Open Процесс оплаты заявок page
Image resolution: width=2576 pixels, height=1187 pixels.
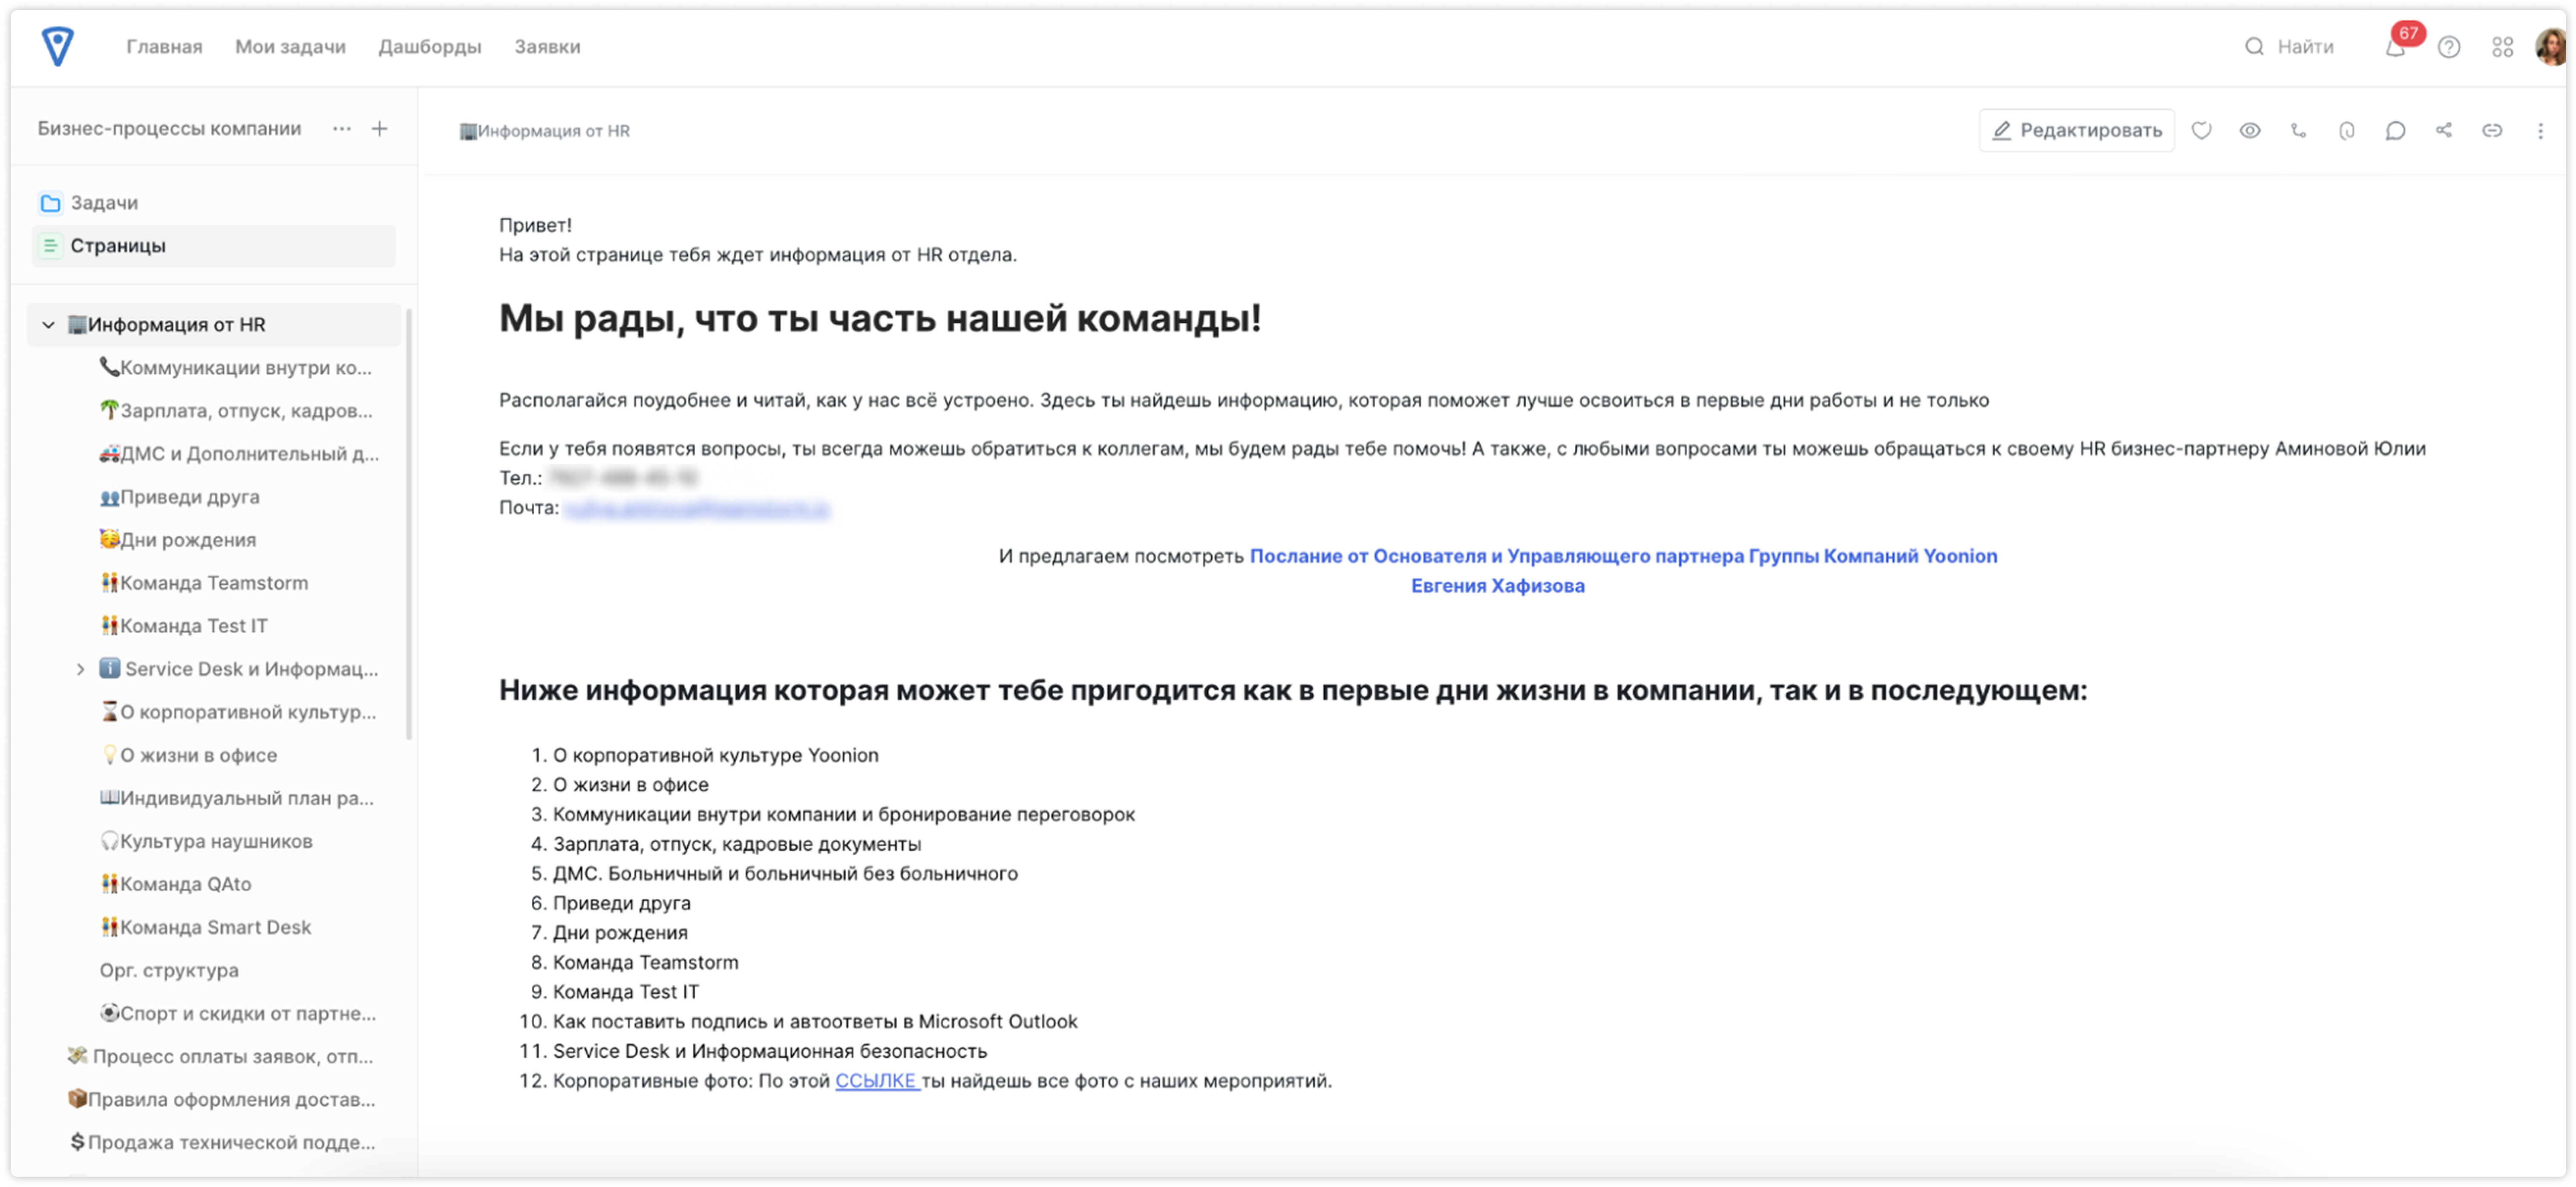220,1056
